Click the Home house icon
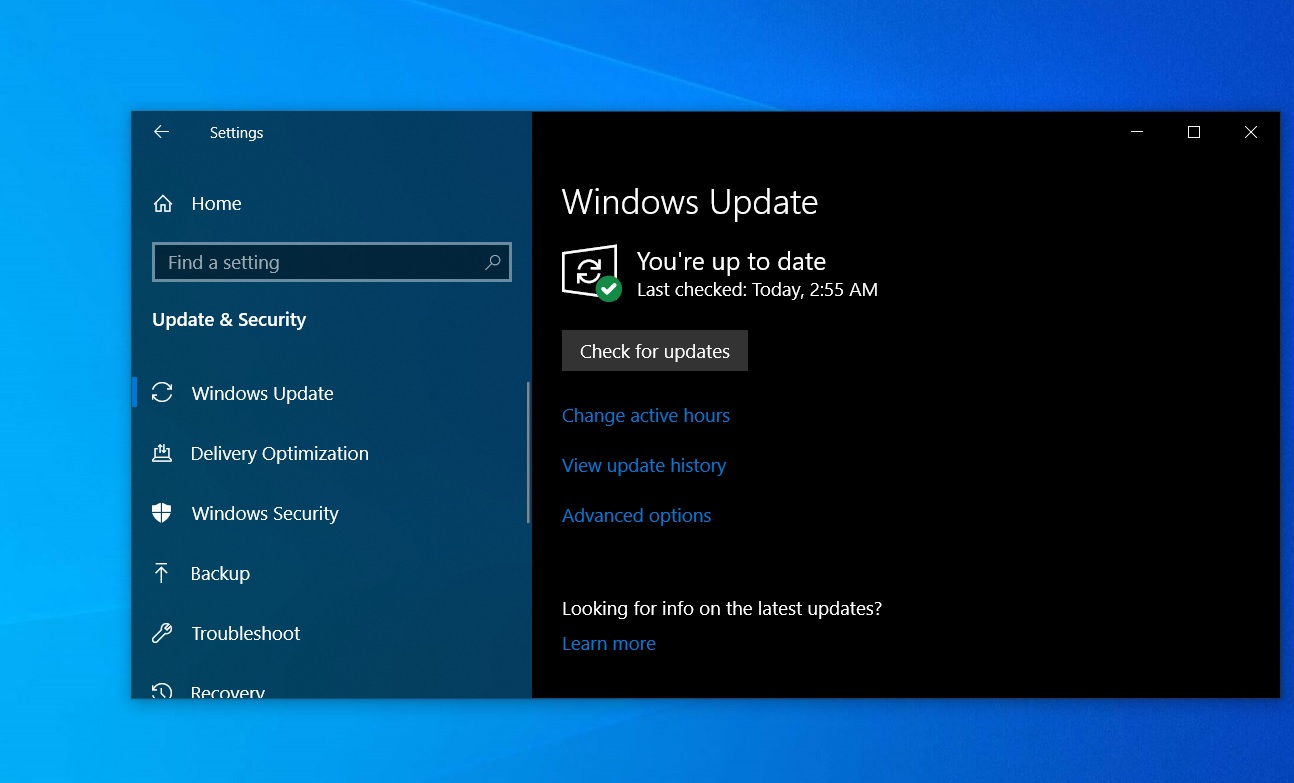1294x783 pixels. 162,204
